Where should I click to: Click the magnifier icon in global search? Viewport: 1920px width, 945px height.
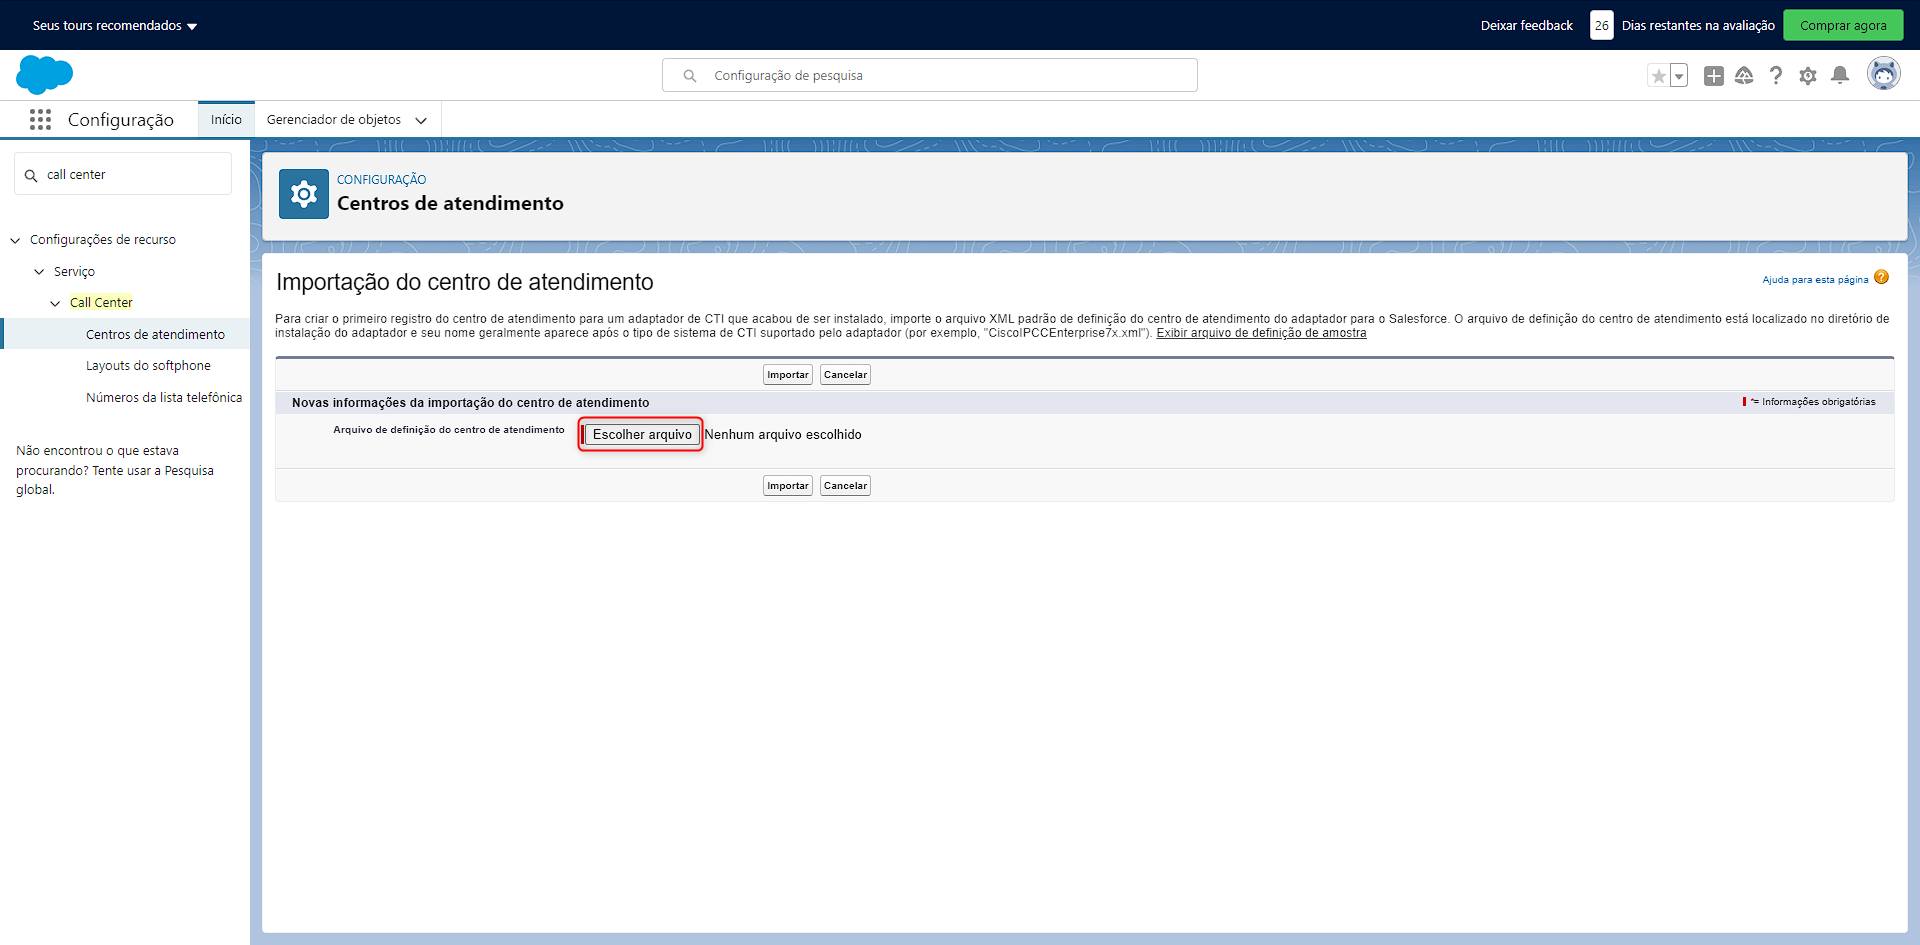coord(690,76)
